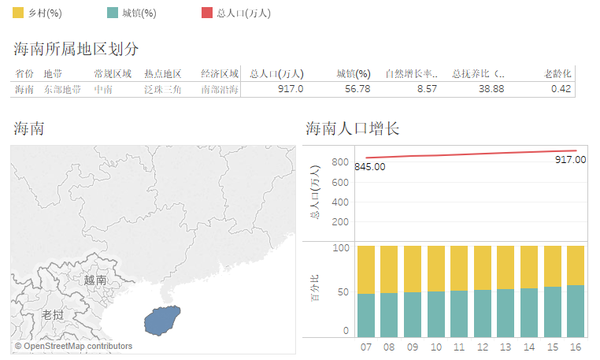Click the 总抚养比 column header

tap(478, 73)
